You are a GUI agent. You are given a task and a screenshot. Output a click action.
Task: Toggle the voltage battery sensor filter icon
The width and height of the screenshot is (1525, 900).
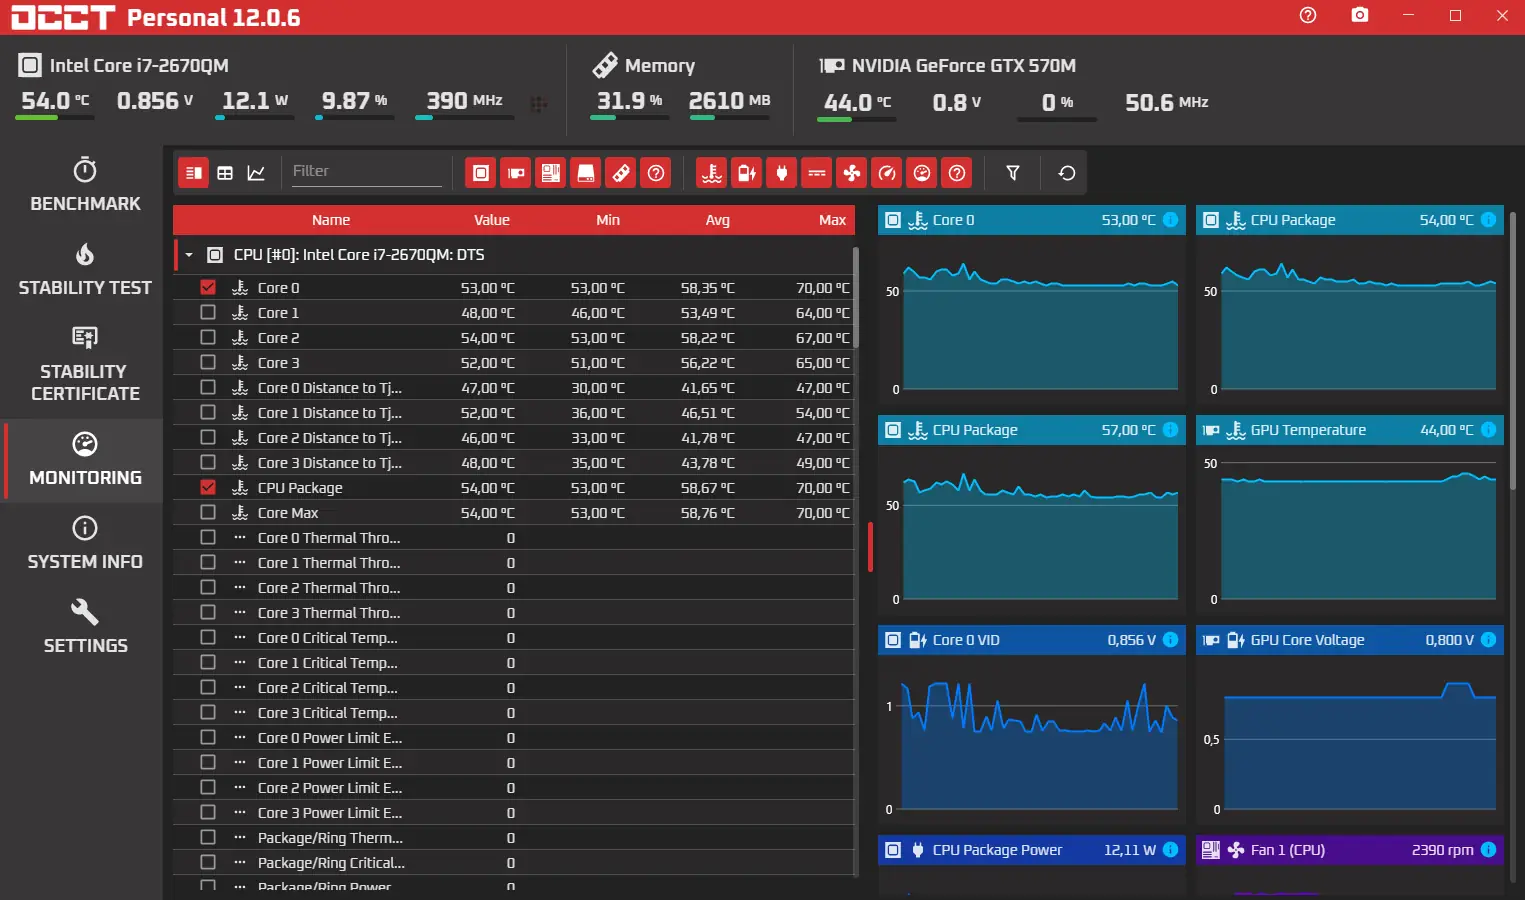click(x=747, y=173)
